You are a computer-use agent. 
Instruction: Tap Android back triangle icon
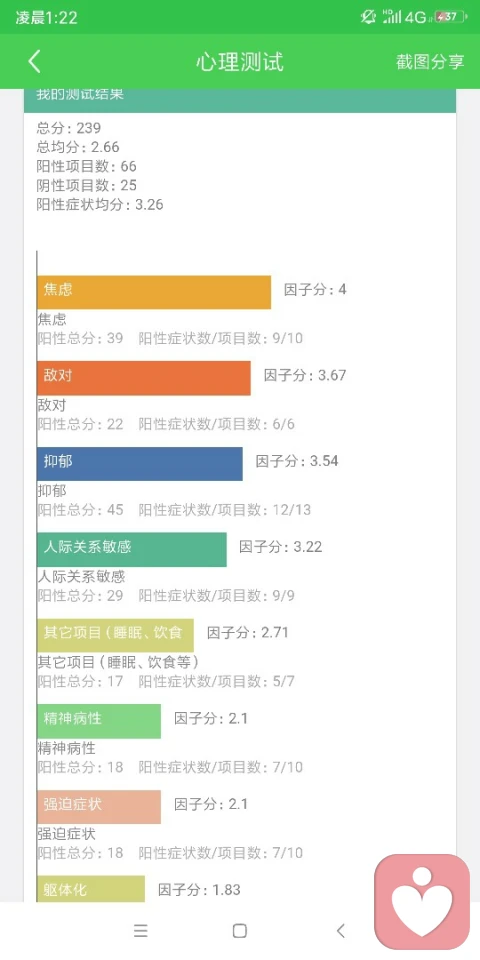[x=340, y=931]
